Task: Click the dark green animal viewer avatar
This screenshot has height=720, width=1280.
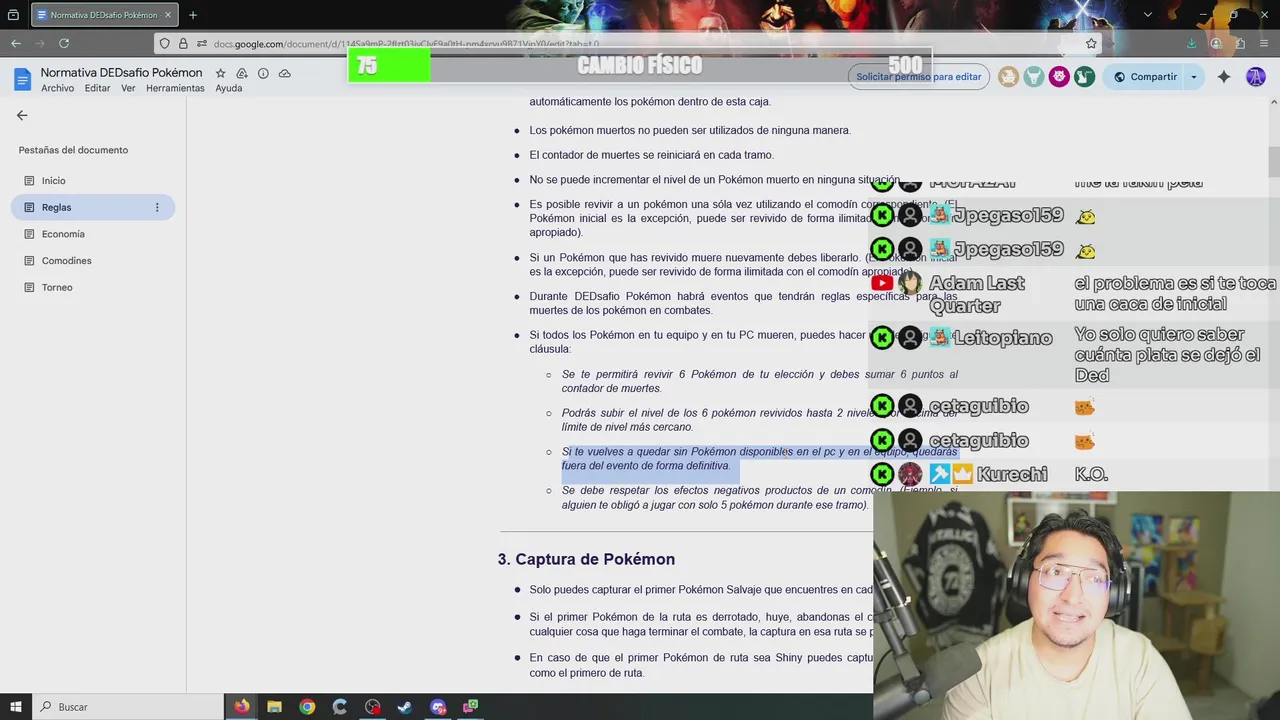Action: pos(1084,77)
